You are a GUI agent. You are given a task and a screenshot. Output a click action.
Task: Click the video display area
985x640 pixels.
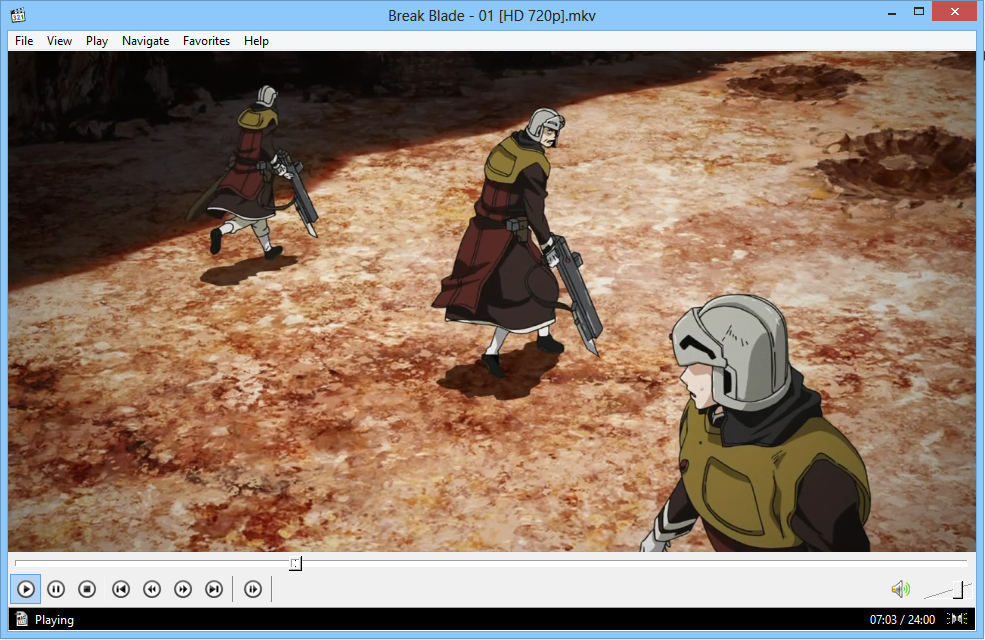coord(492,301)
